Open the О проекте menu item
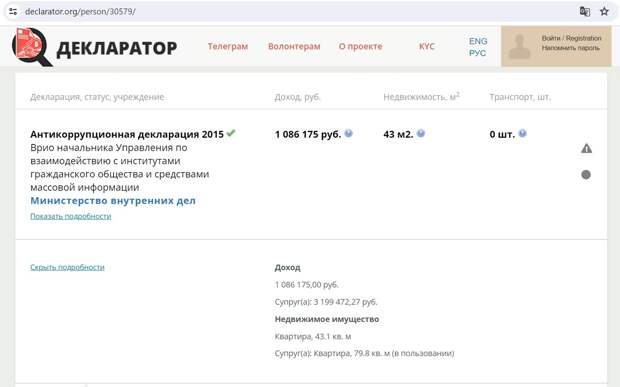This screenshot has height=387, width=620. point(360,46)
